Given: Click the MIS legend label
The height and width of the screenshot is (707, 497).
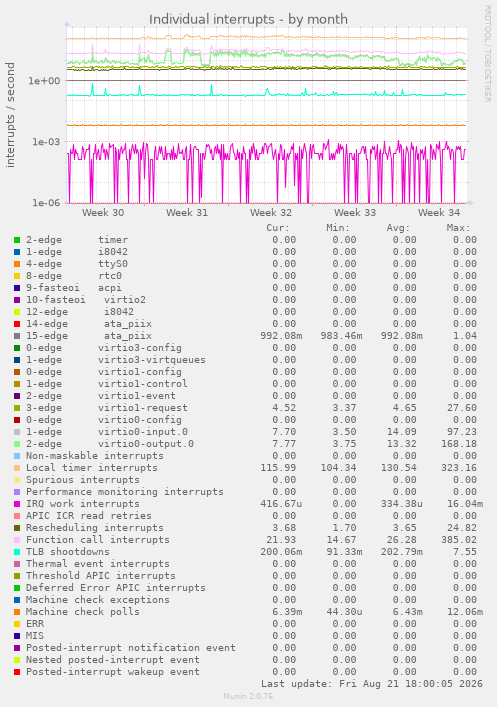Looking at the screenshot, I should pos(35,636).
